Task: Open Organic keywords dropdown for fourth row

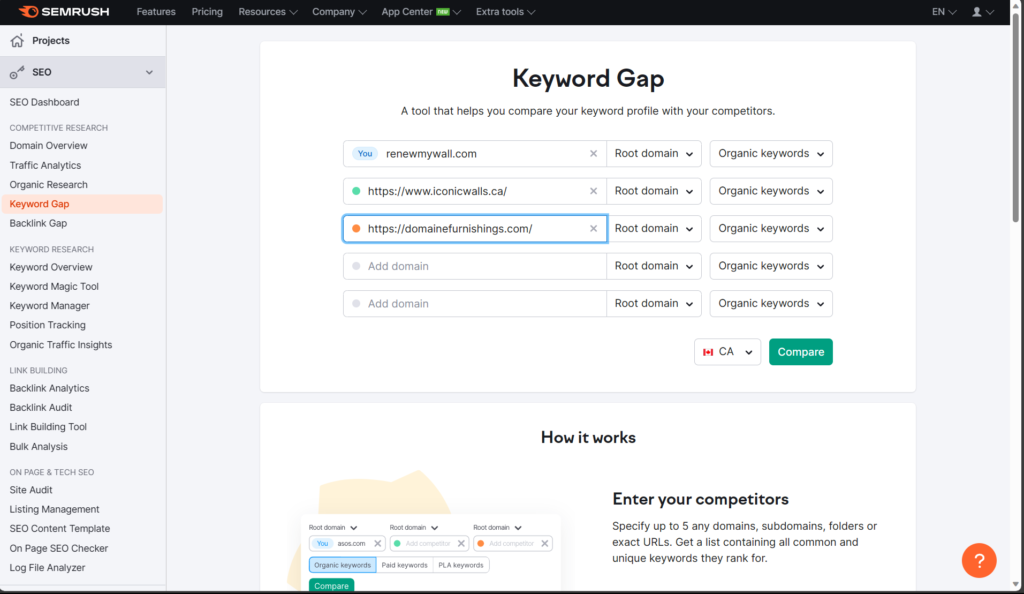Action: 771,266
